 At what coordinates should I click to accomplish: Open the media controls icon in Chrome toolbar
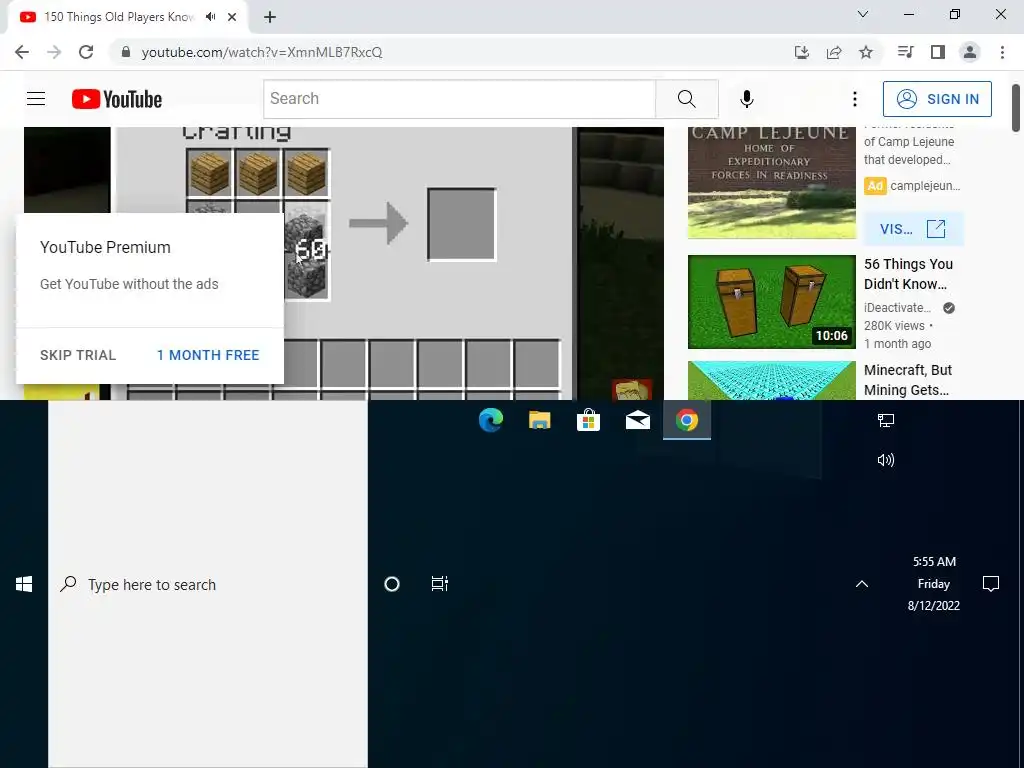point(905,52)
